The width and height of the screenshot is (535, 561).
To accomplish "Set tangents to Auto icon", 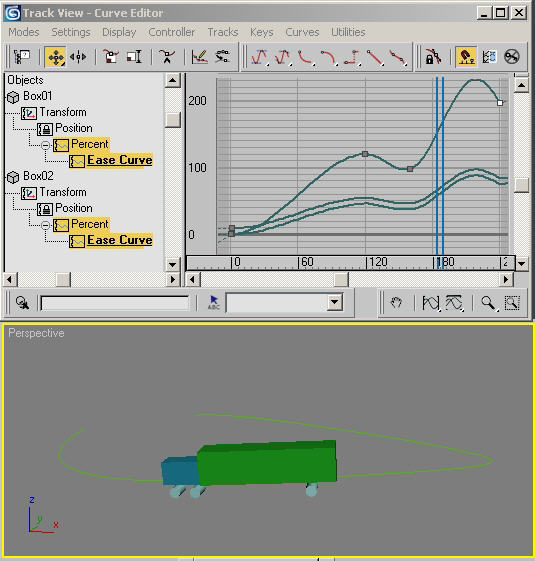I will tap(260, 57).
